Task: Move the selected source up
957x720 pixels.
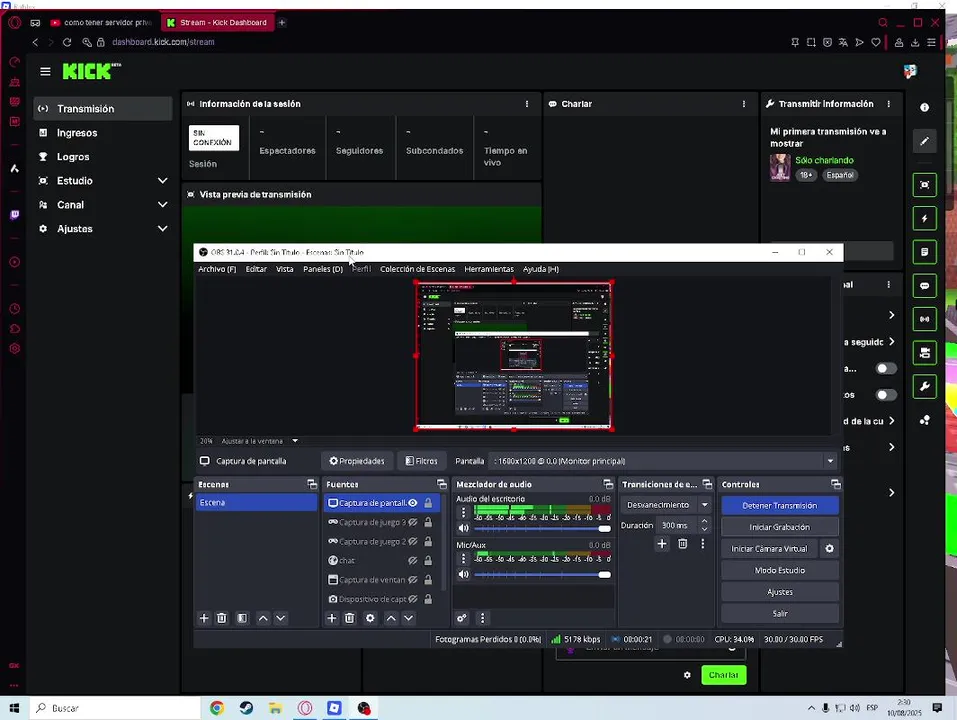Action: tap(391, 618)
